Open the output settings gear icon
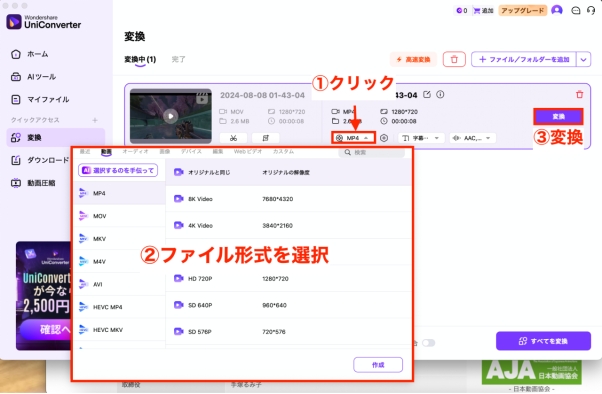 tap(384, 138)
